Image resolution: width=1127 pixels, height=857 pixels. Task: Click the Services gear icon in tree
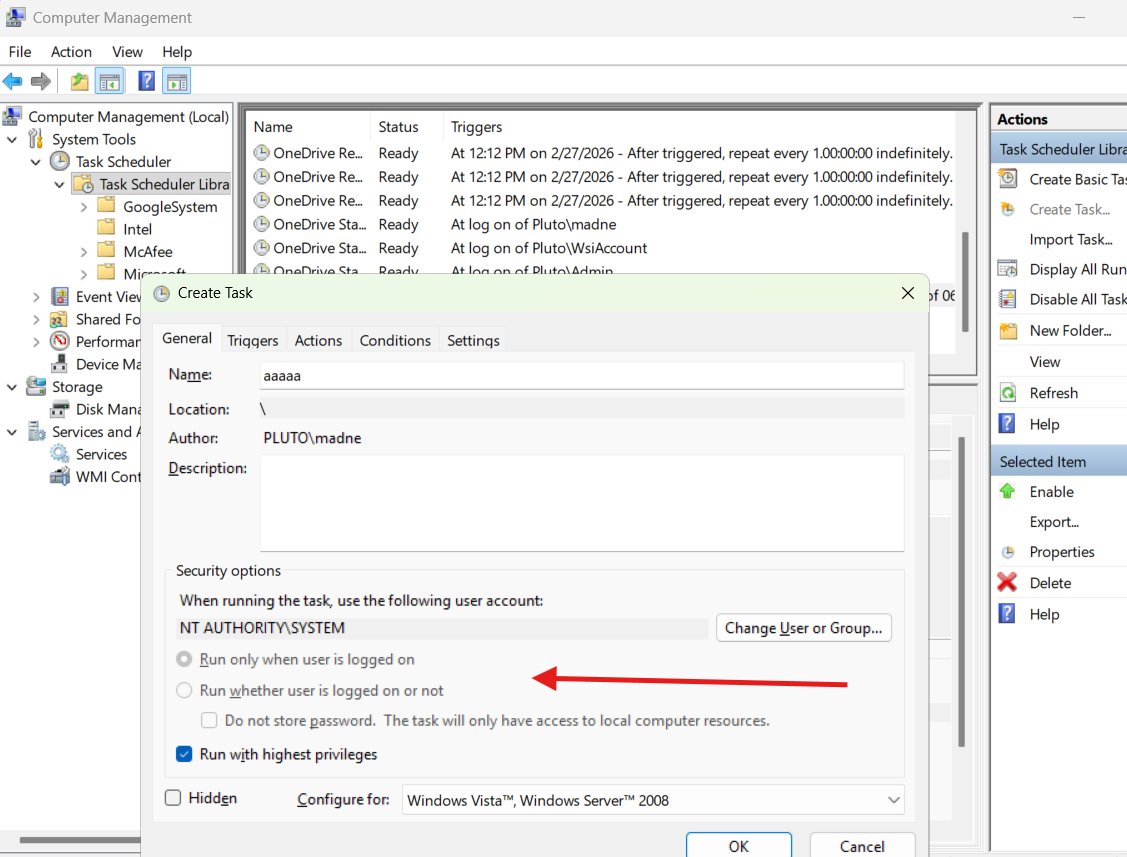pos(60,454)
